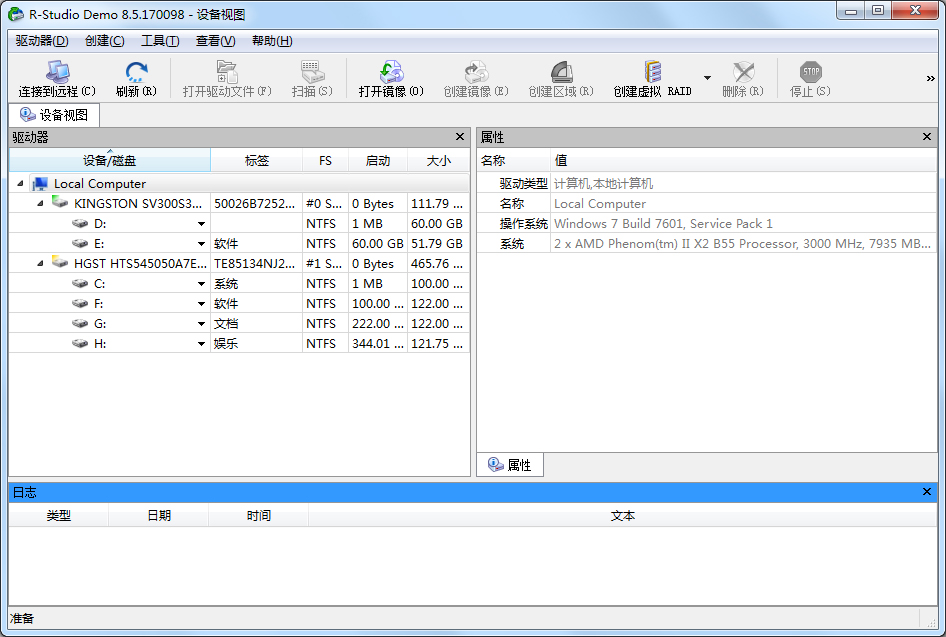This screenshot has height=637, width=946.
Task: Open the dropdown arrow on the E: row
Action: click(x=202, y=244)
